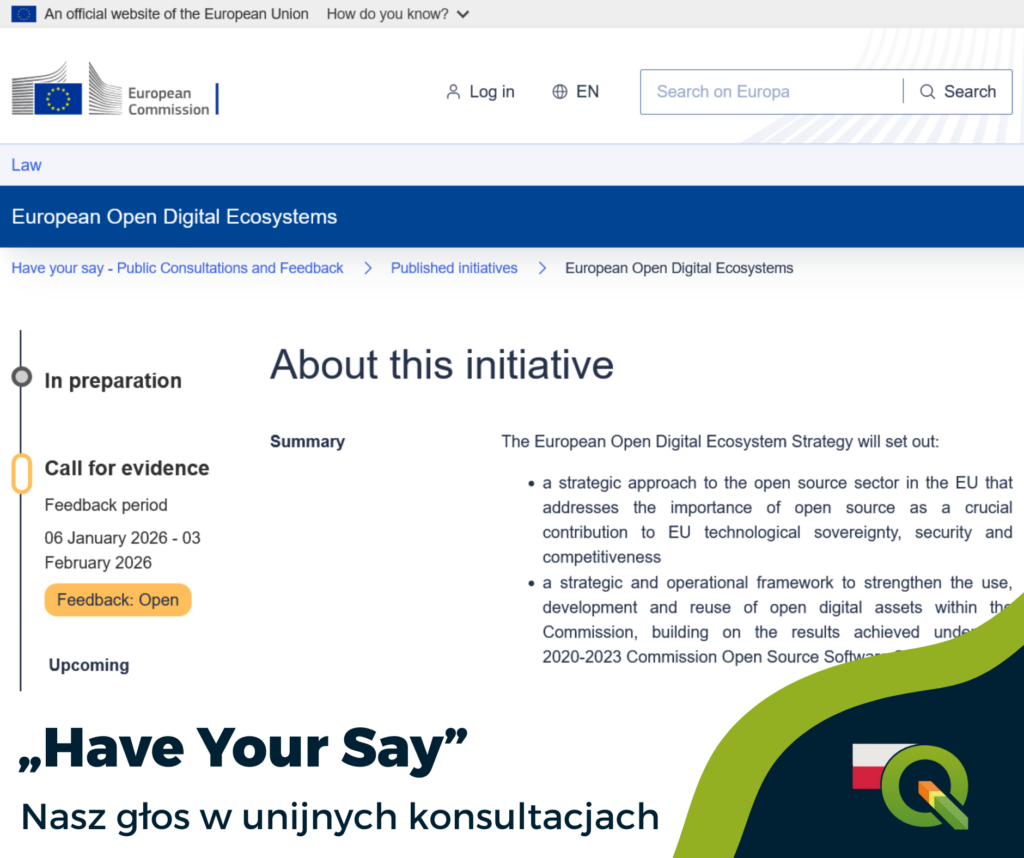Image resolution: width=1024 pixels, height=858 pixels.
Task: Click the EU flag icon in top banner
Action: click(x=24, y=14)
